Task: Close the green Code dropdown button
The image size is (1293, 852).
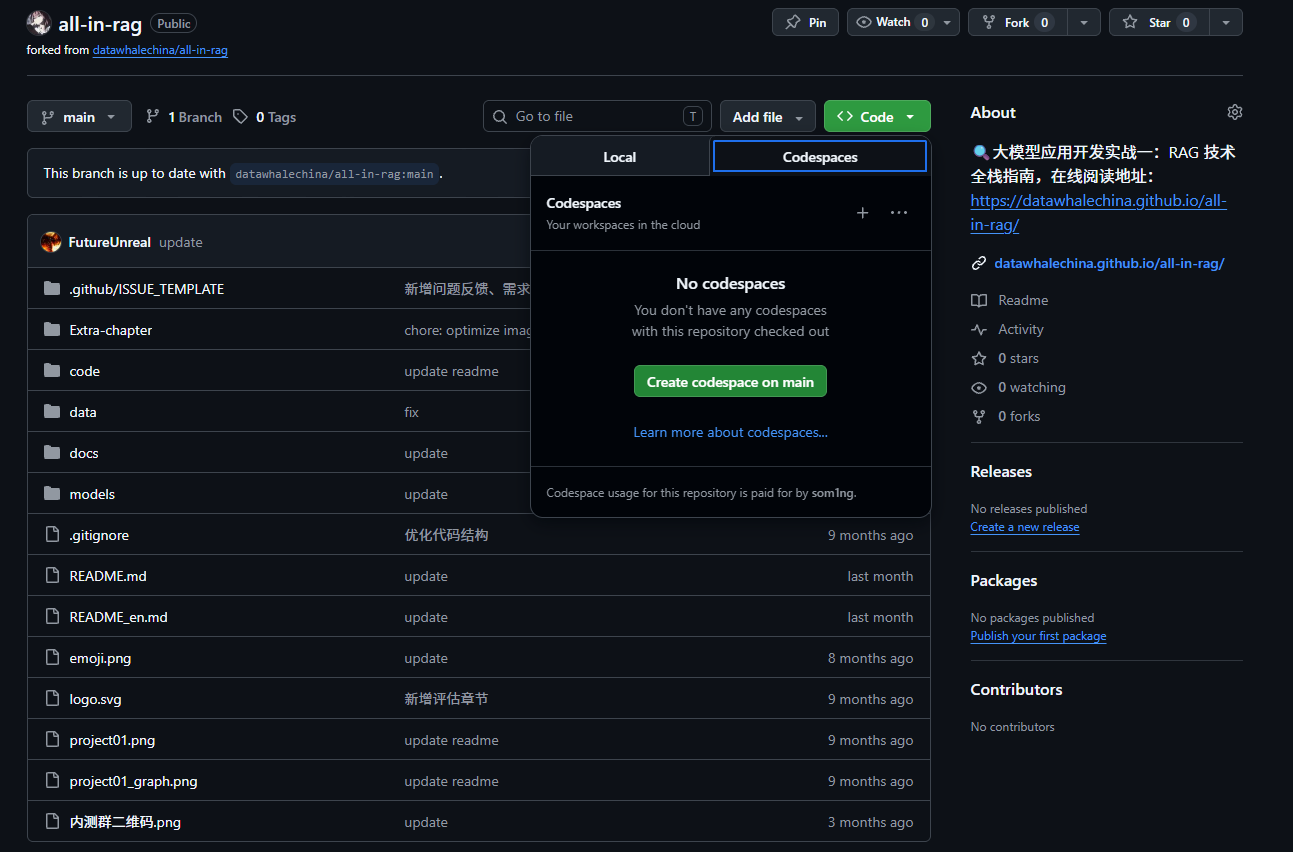Action: 877,117
